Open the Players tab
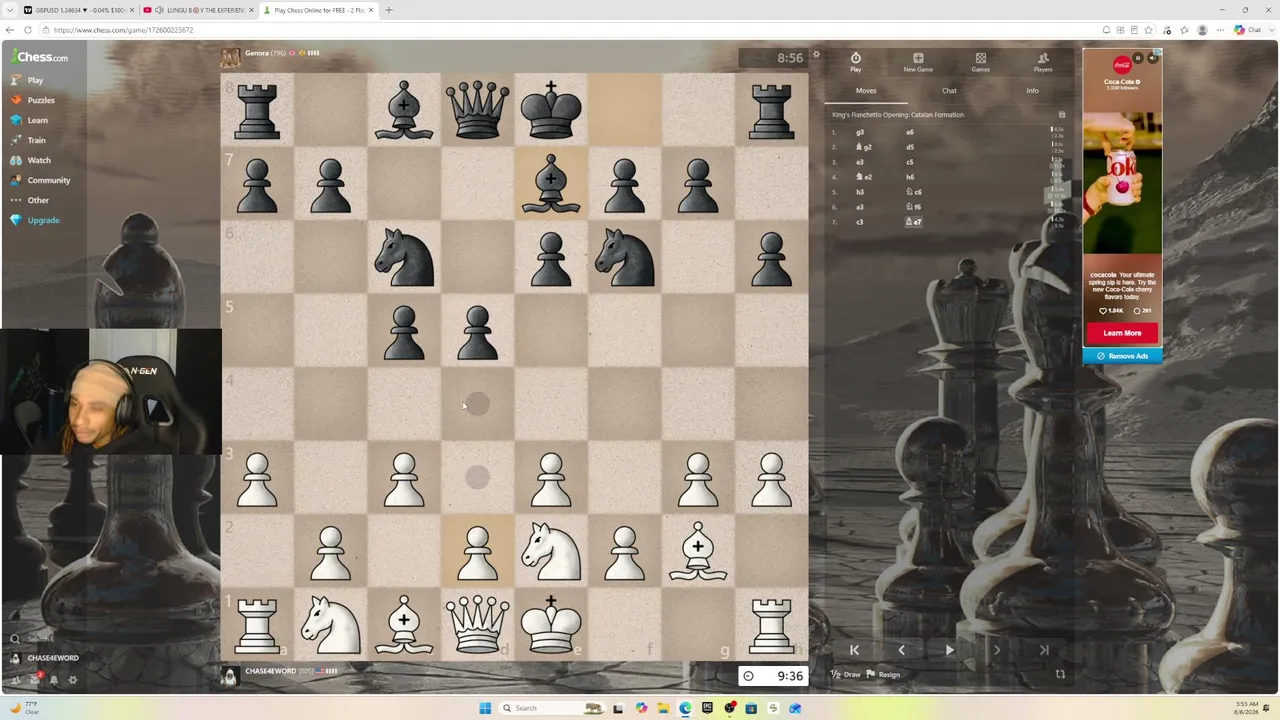 click(1043, 62)
